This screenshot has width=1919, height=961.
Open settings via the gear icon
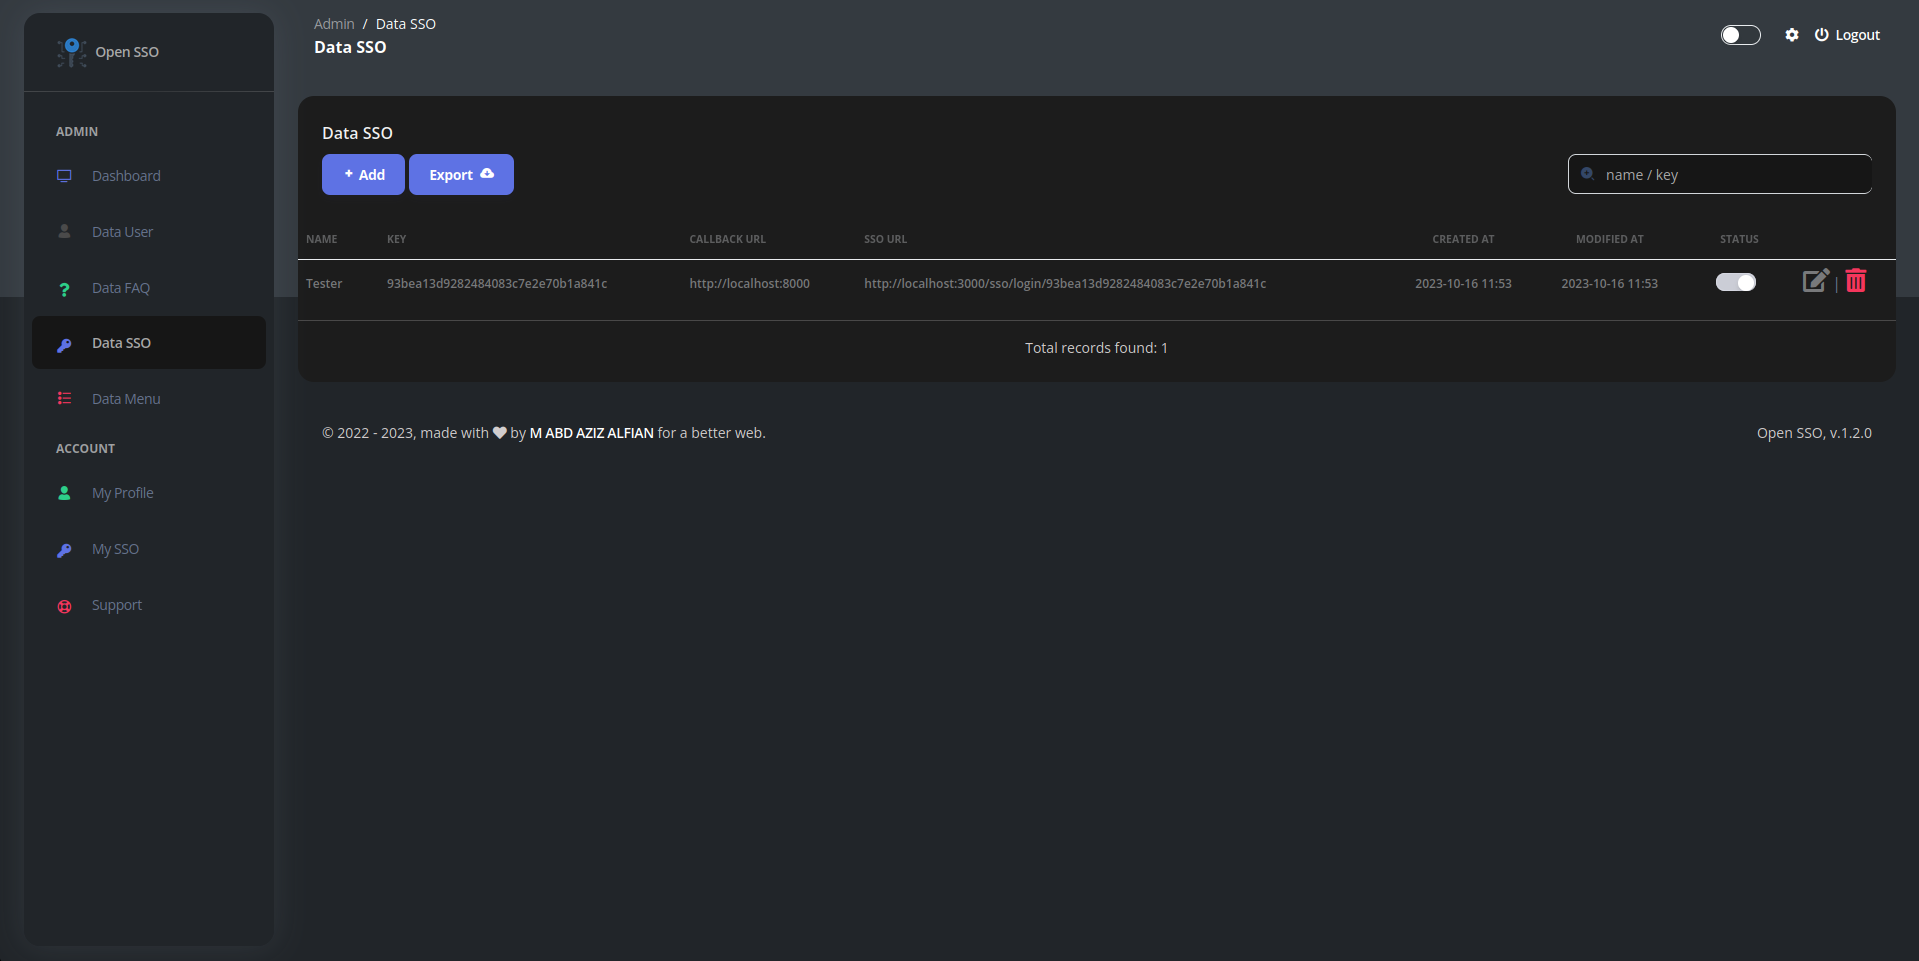click(1791, 34)
